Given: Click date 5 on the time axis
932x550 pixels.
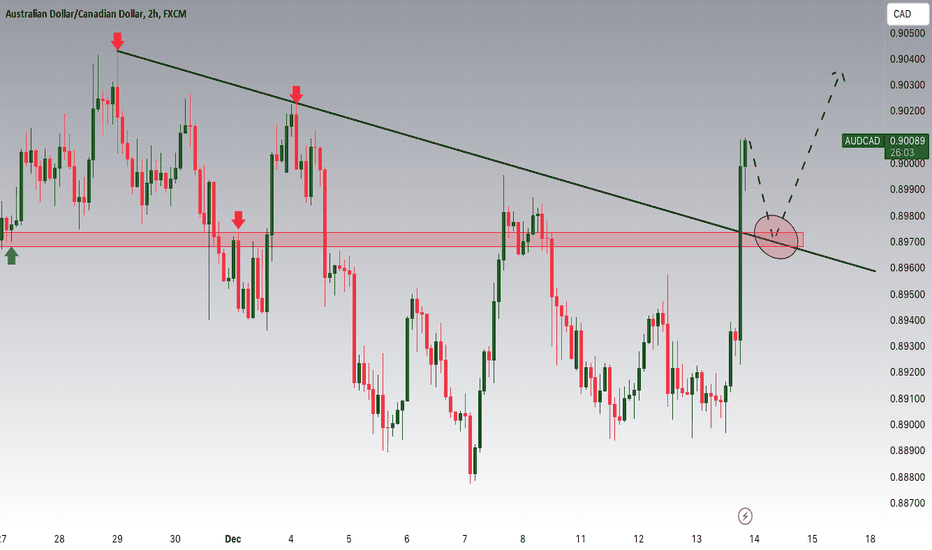Looking at the screenshot, I should (349, 539).
